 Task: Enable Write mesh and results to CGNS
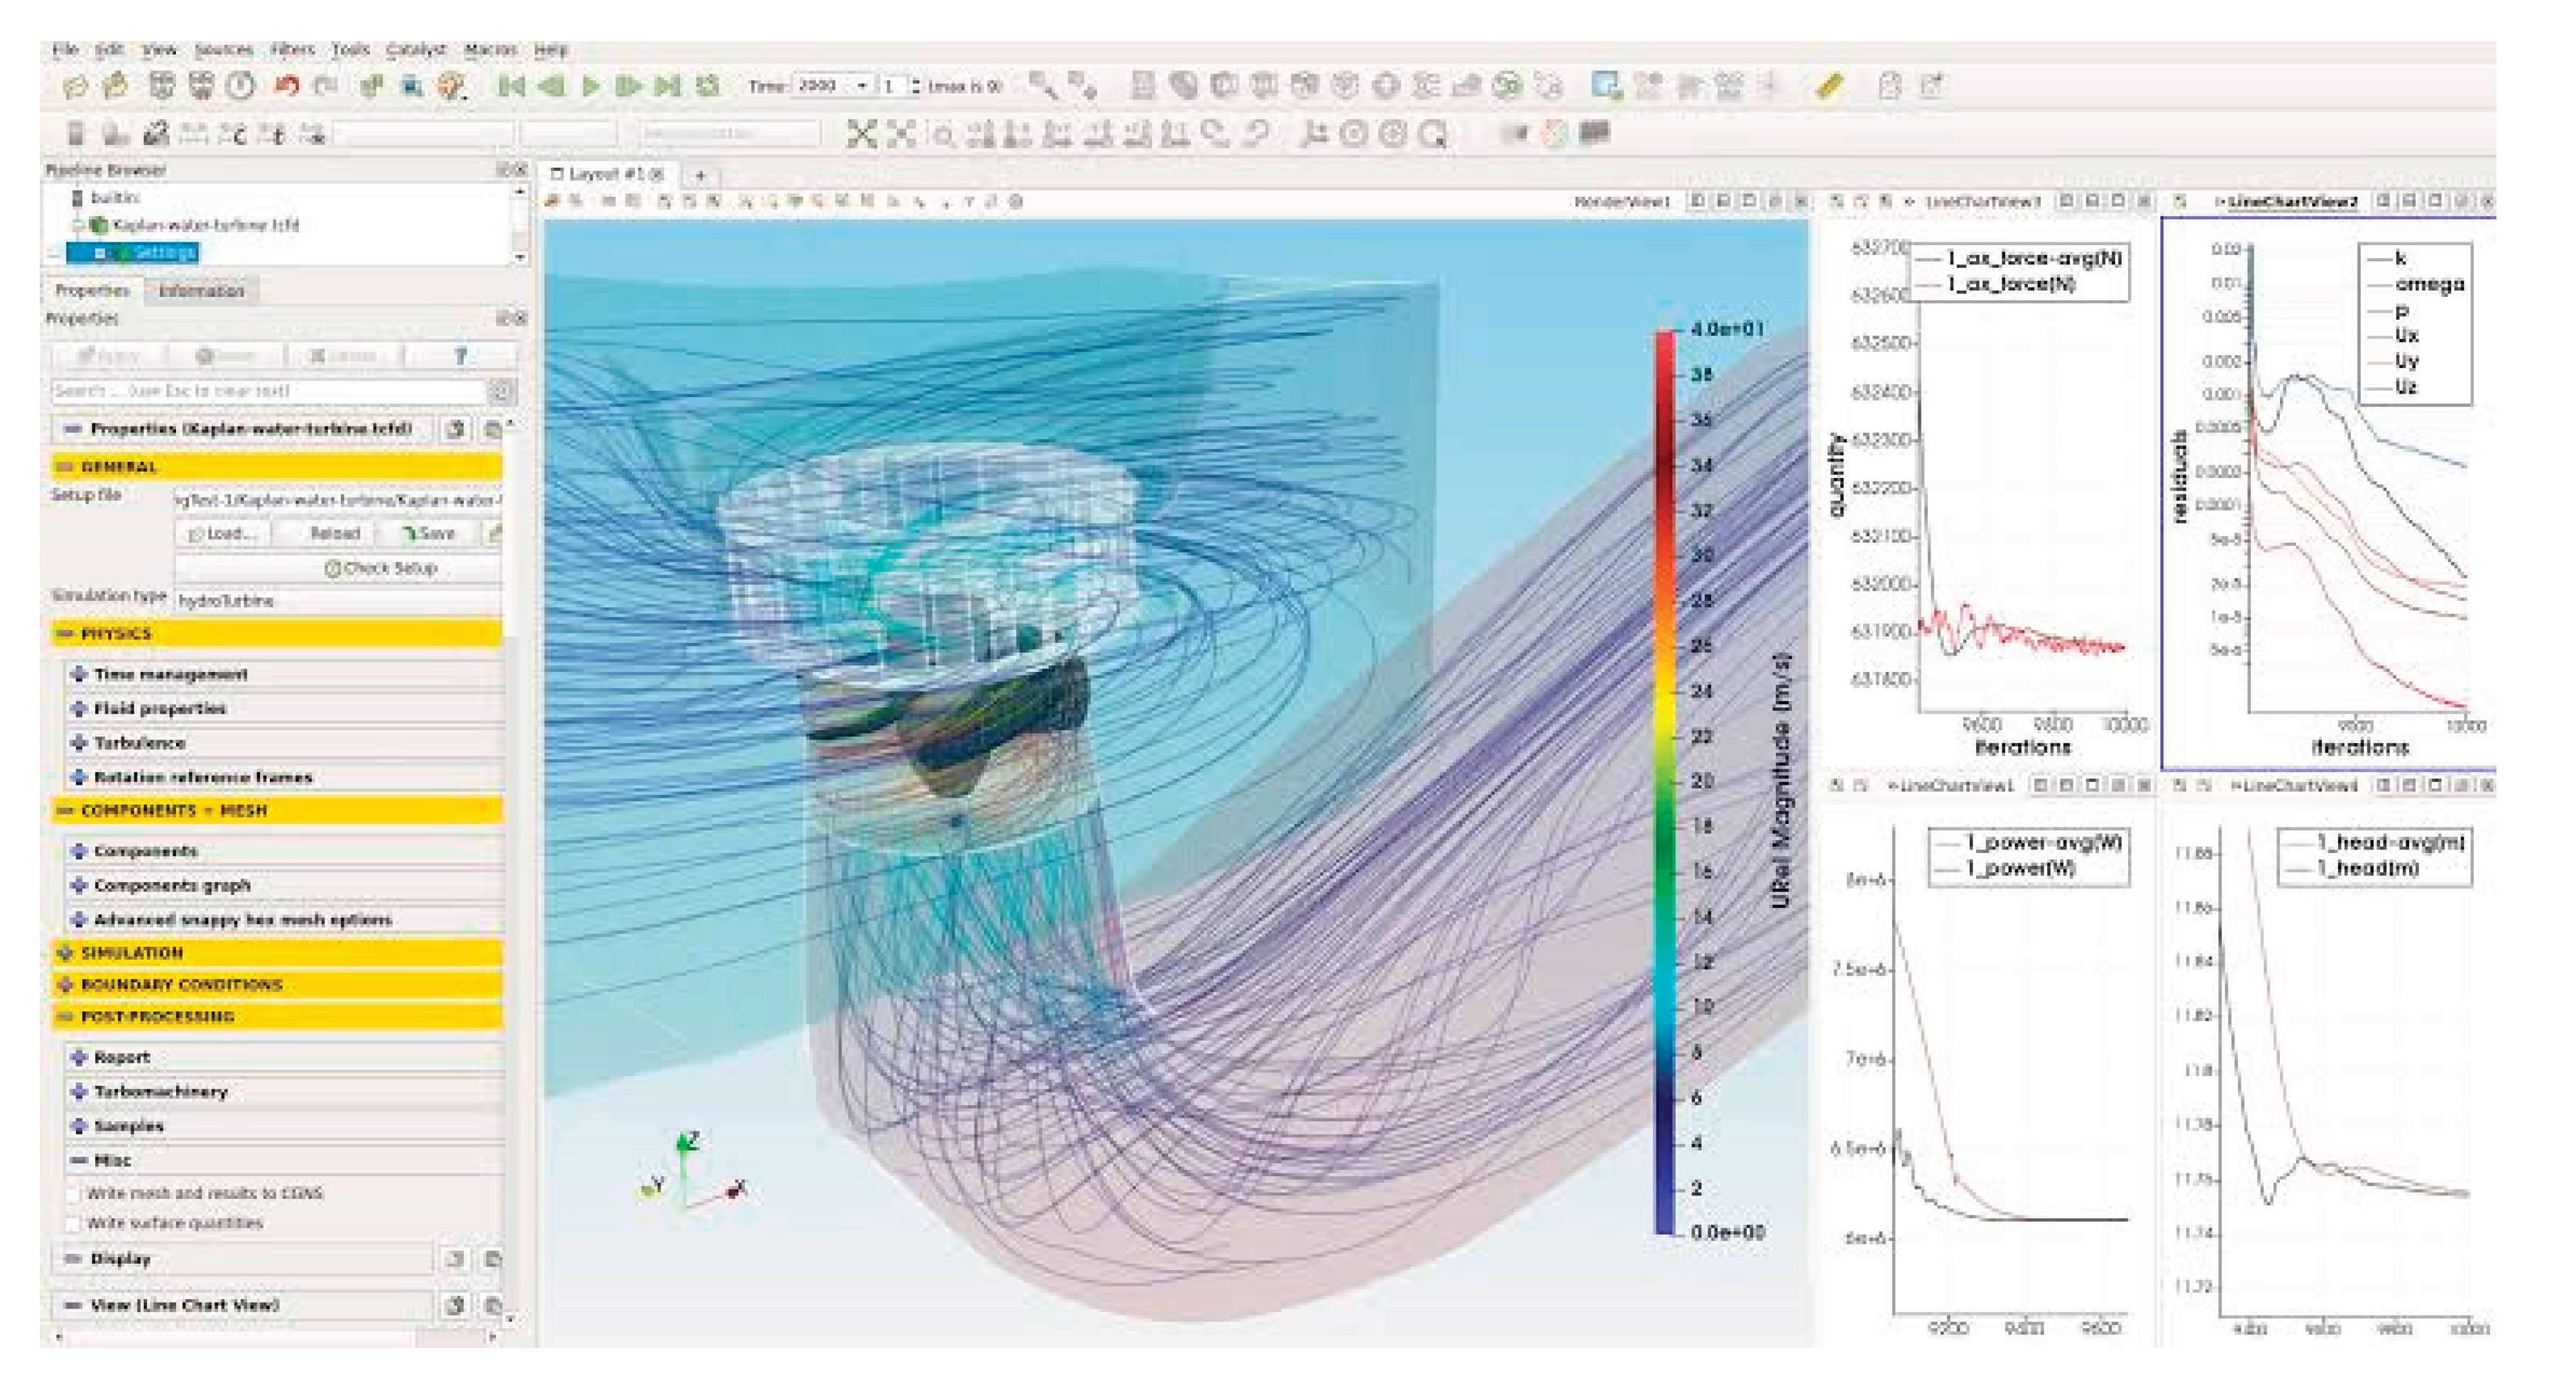[x=73, y=1194]
